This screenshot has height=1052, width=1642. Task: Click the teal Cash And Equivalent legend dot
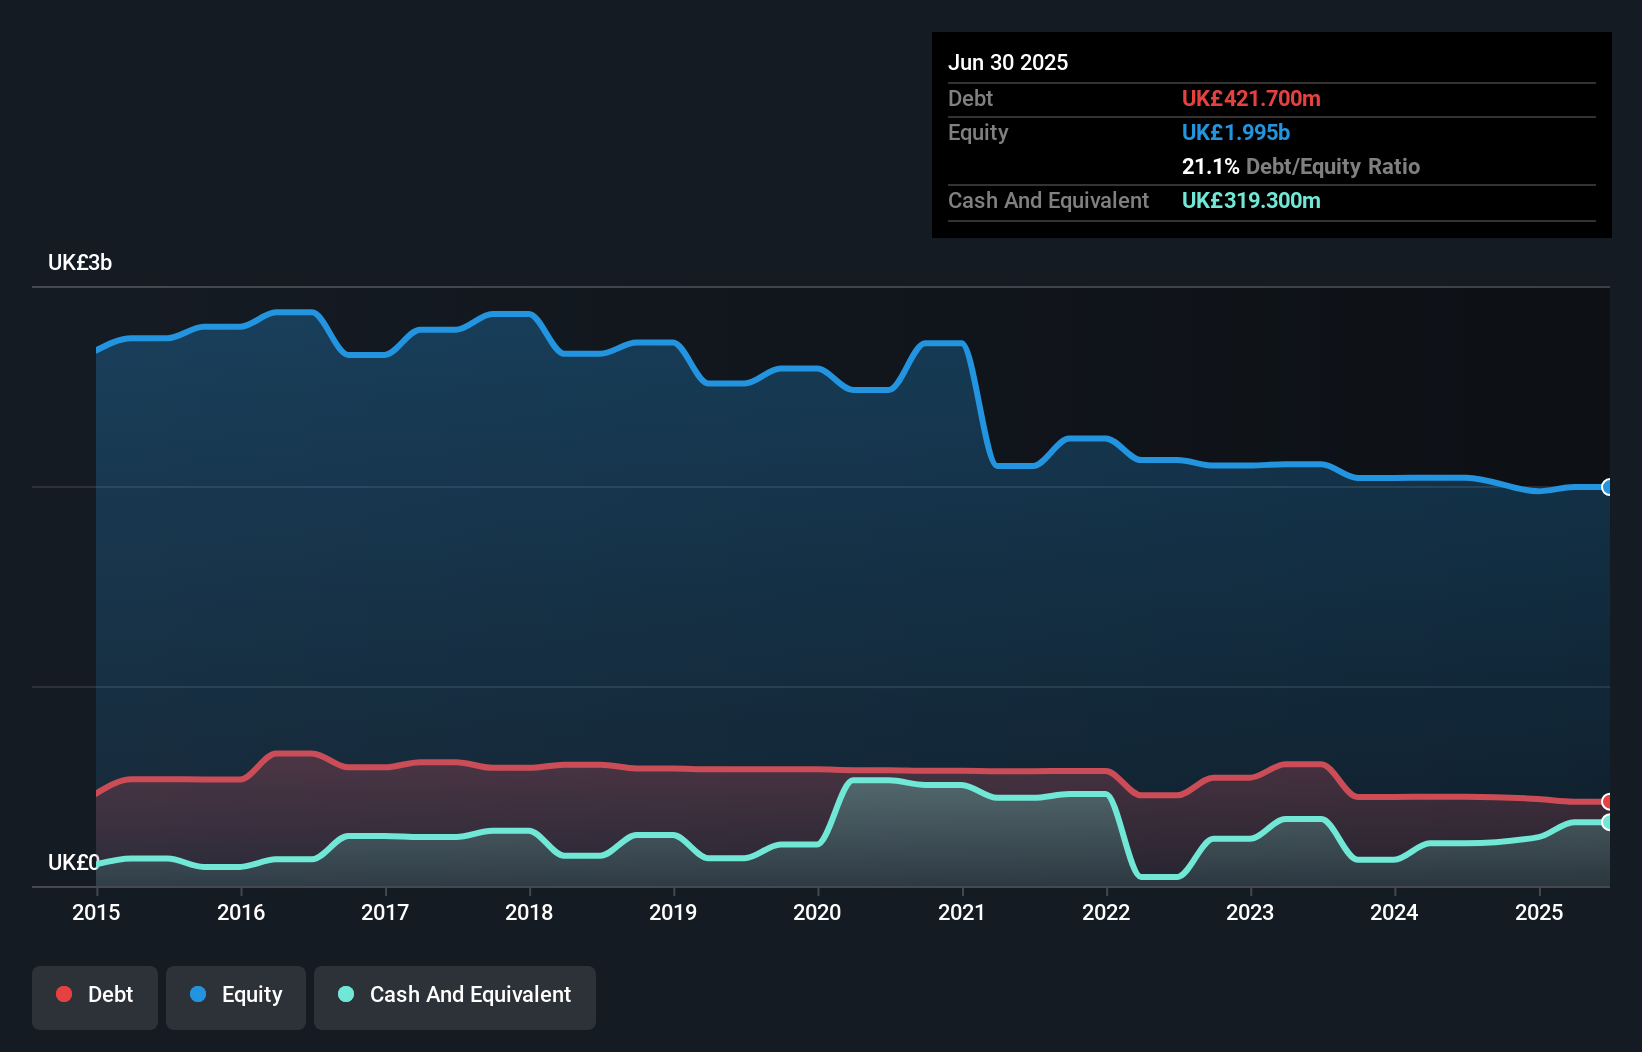pyautogui.click(x=345, y=994)
